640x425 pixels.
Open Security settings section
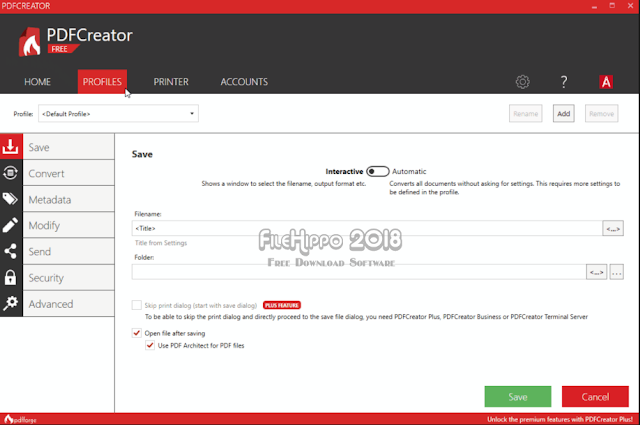[x=69, y=278]
